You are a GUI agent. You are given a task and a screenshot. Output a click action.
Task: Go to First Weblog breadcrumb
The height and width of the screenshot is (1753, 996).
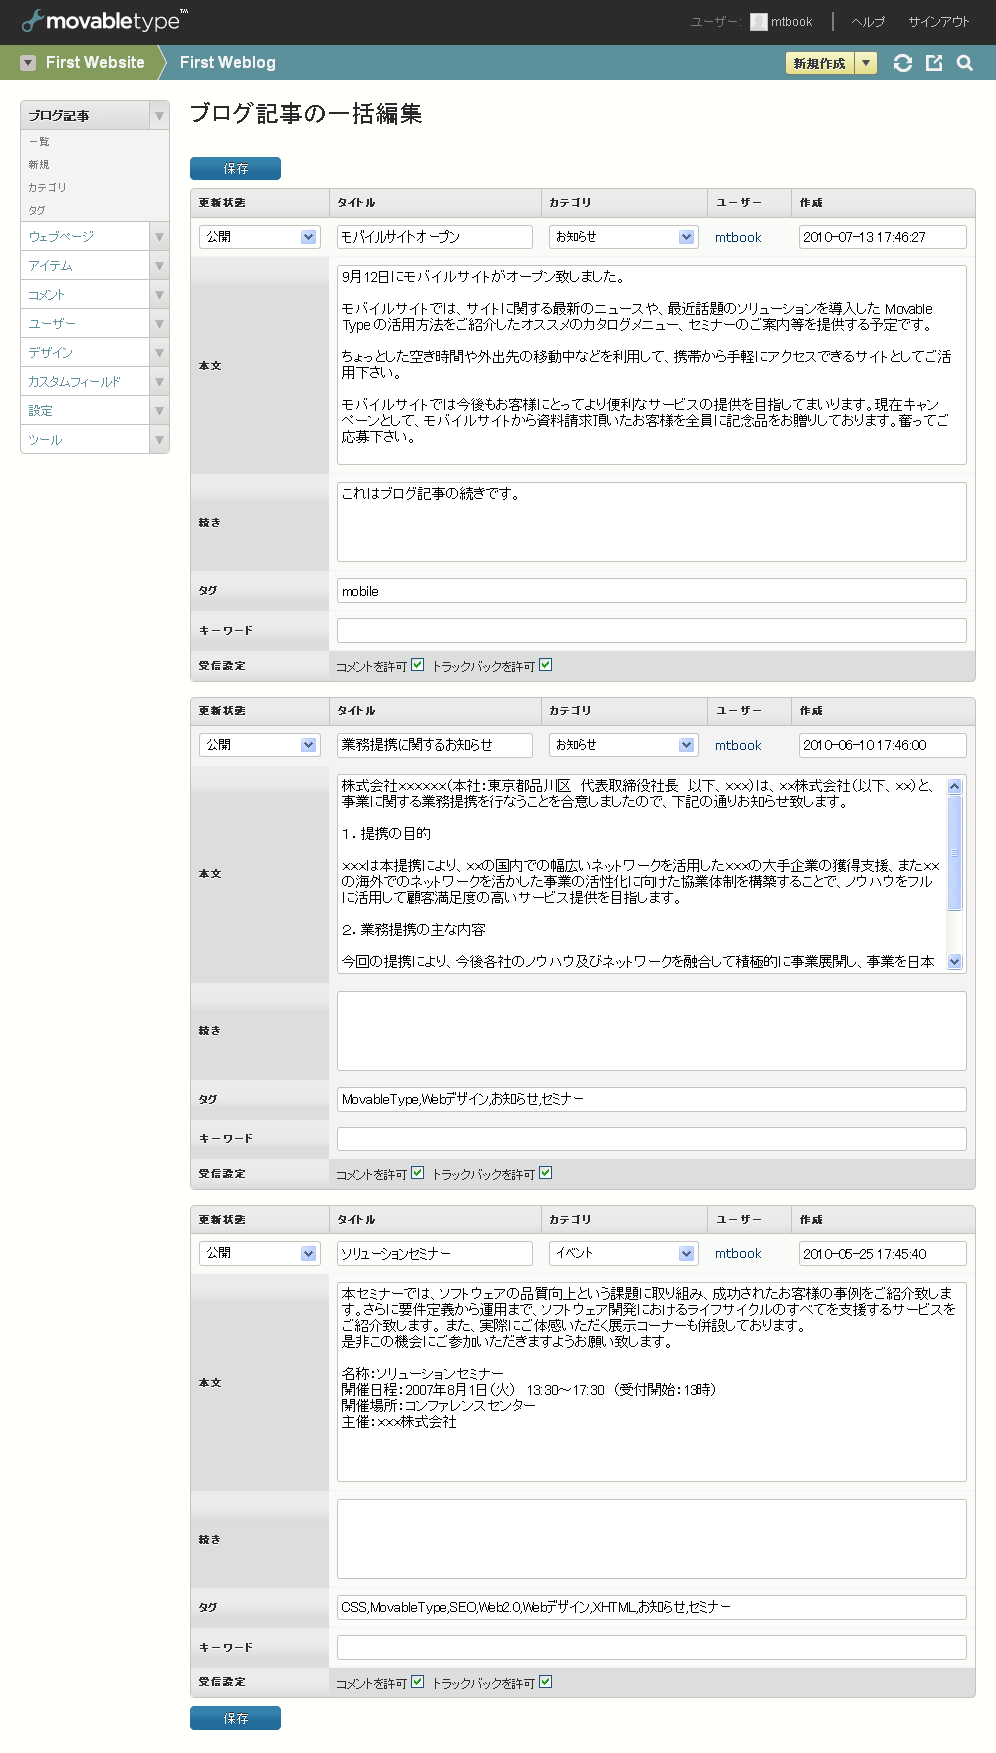pyautogui.click(x=228, y=62)
